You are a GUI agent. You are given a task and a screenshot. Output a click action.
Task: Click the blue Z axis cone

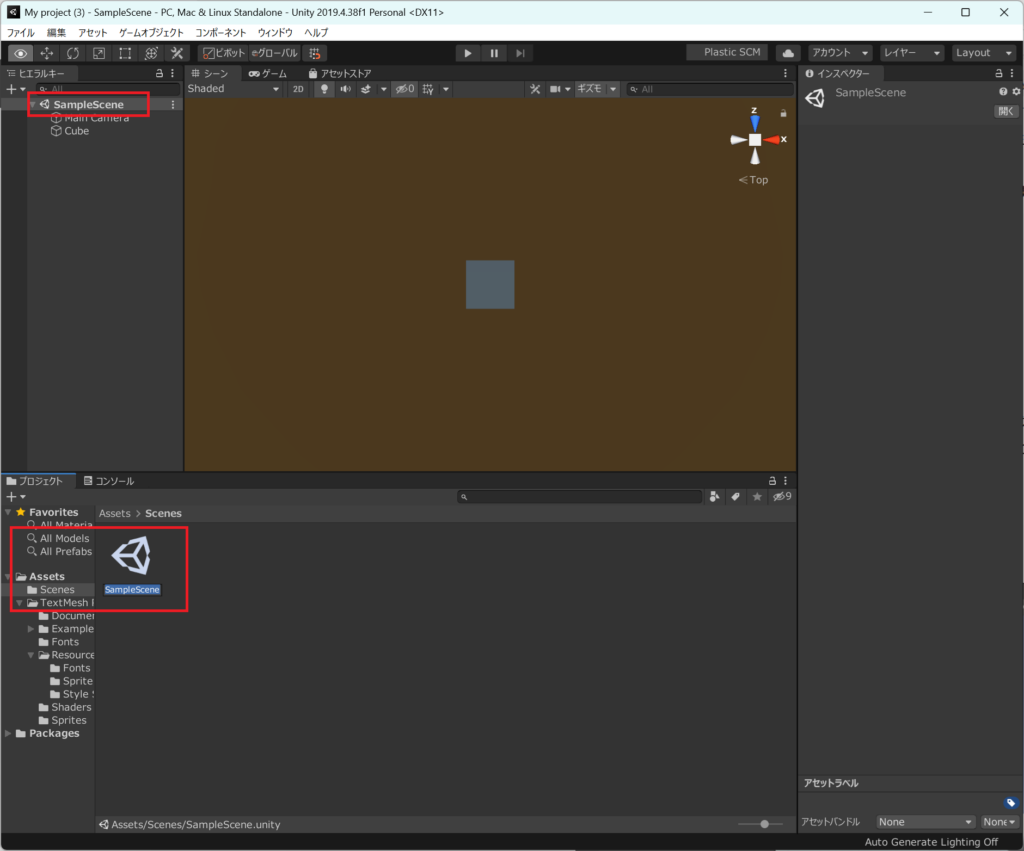[755, 123]
